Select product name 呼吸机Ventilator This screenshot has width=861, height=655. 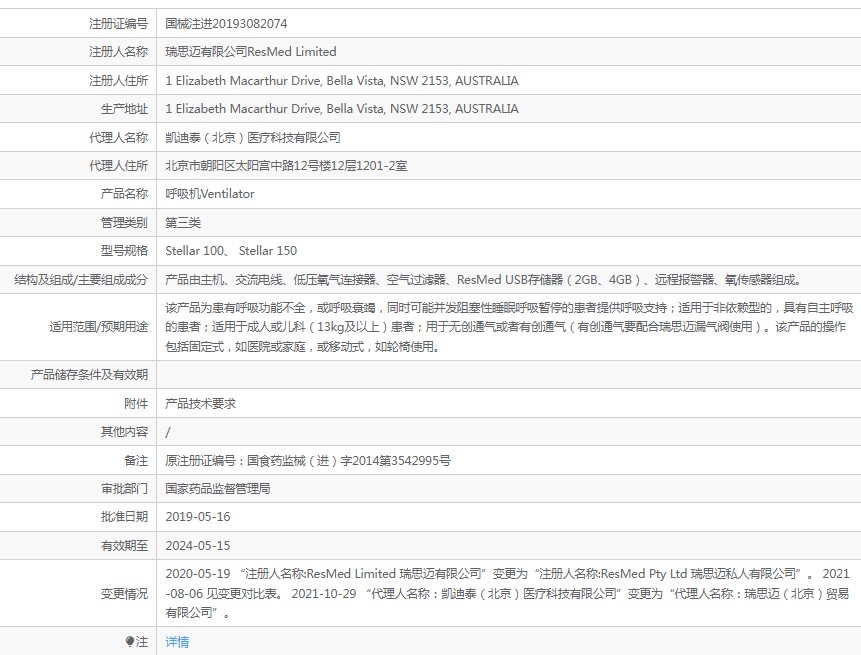pos(210,194)
